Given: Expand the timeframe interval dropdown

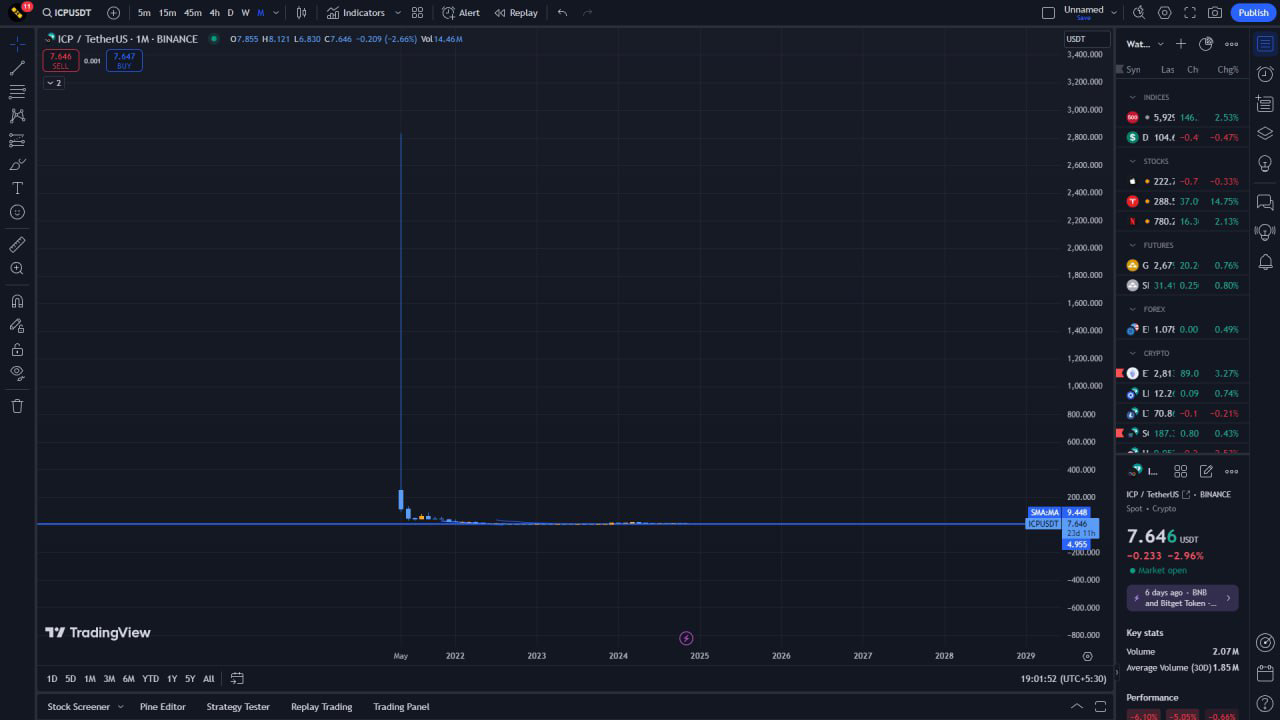Looking at the screenshot, I should point(276,13).
